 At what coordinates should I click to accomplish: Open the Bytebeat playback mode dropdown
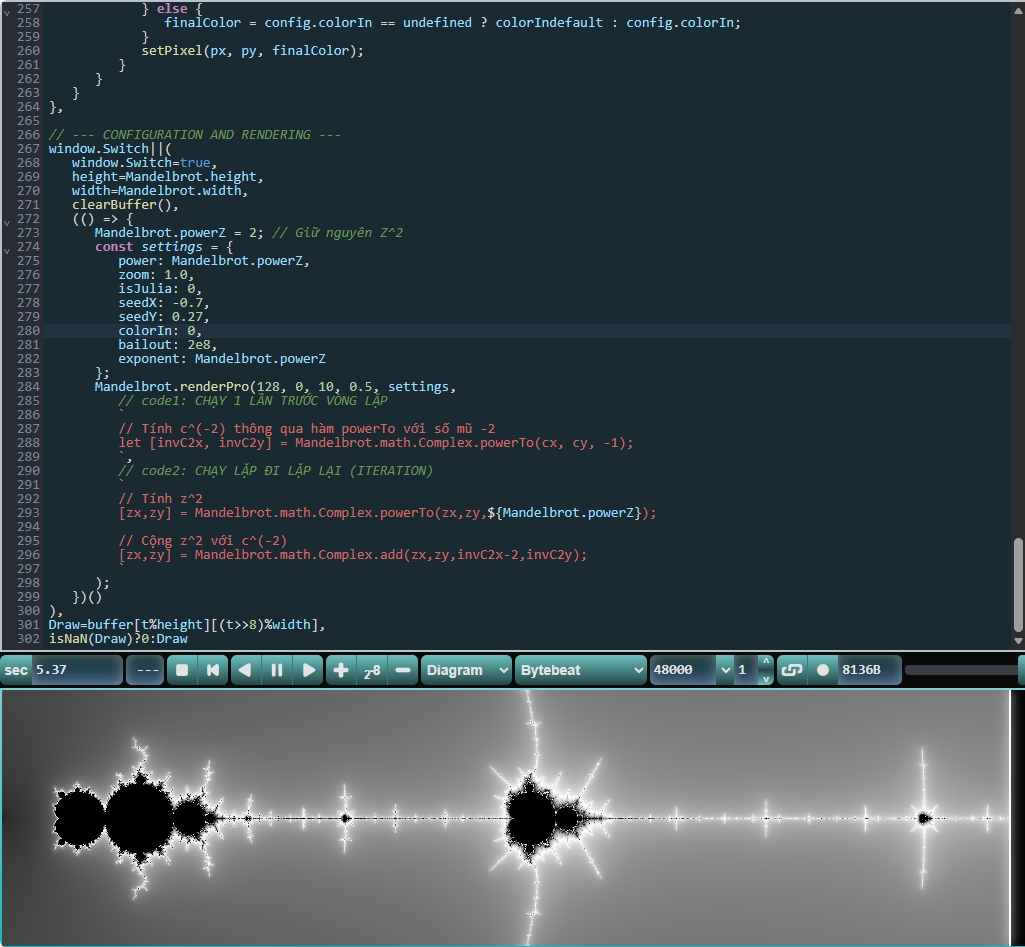coord(580,670)
